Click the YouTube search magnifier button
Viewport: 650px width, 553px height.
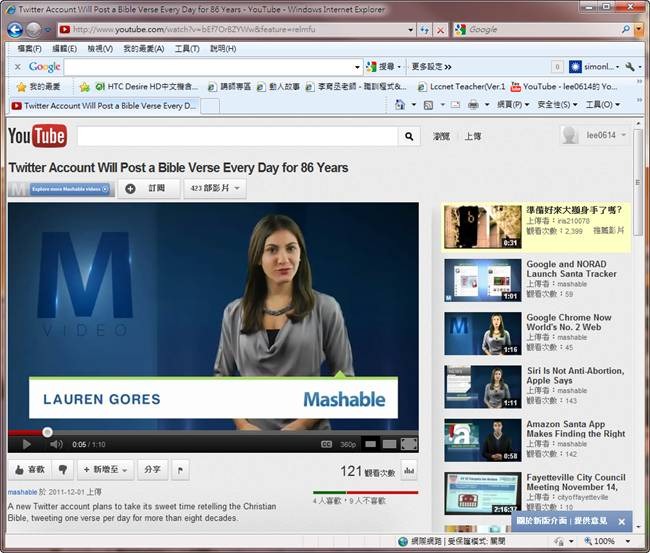pos(409,137)
